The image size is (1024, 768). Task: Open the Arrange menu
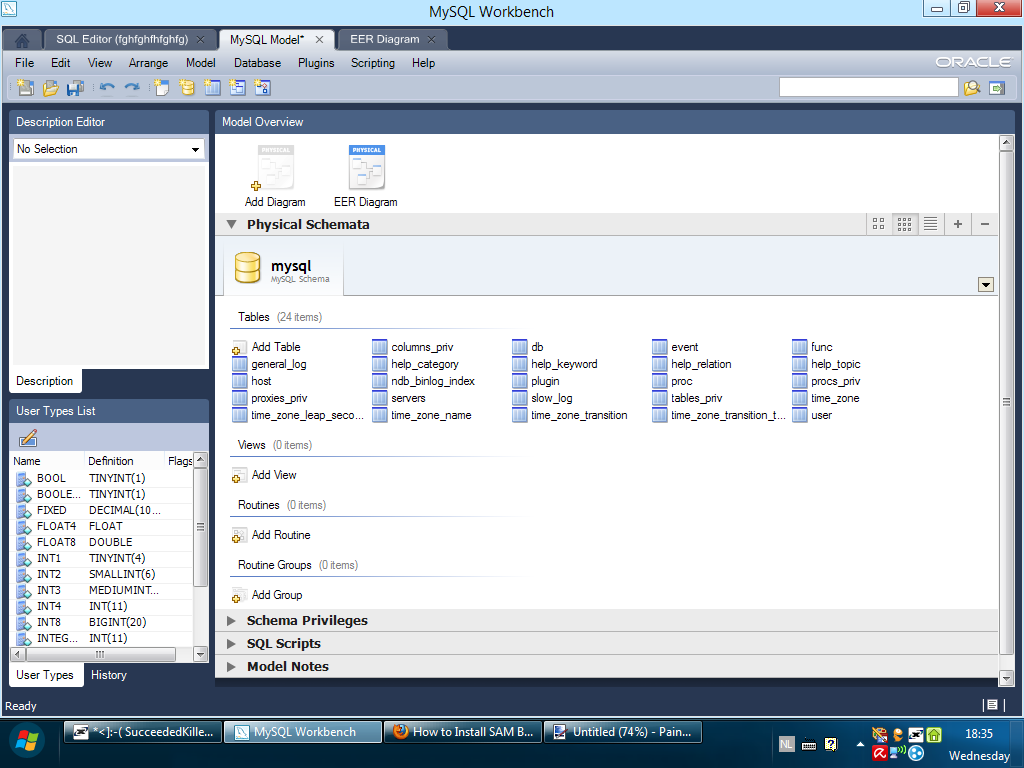148,63
